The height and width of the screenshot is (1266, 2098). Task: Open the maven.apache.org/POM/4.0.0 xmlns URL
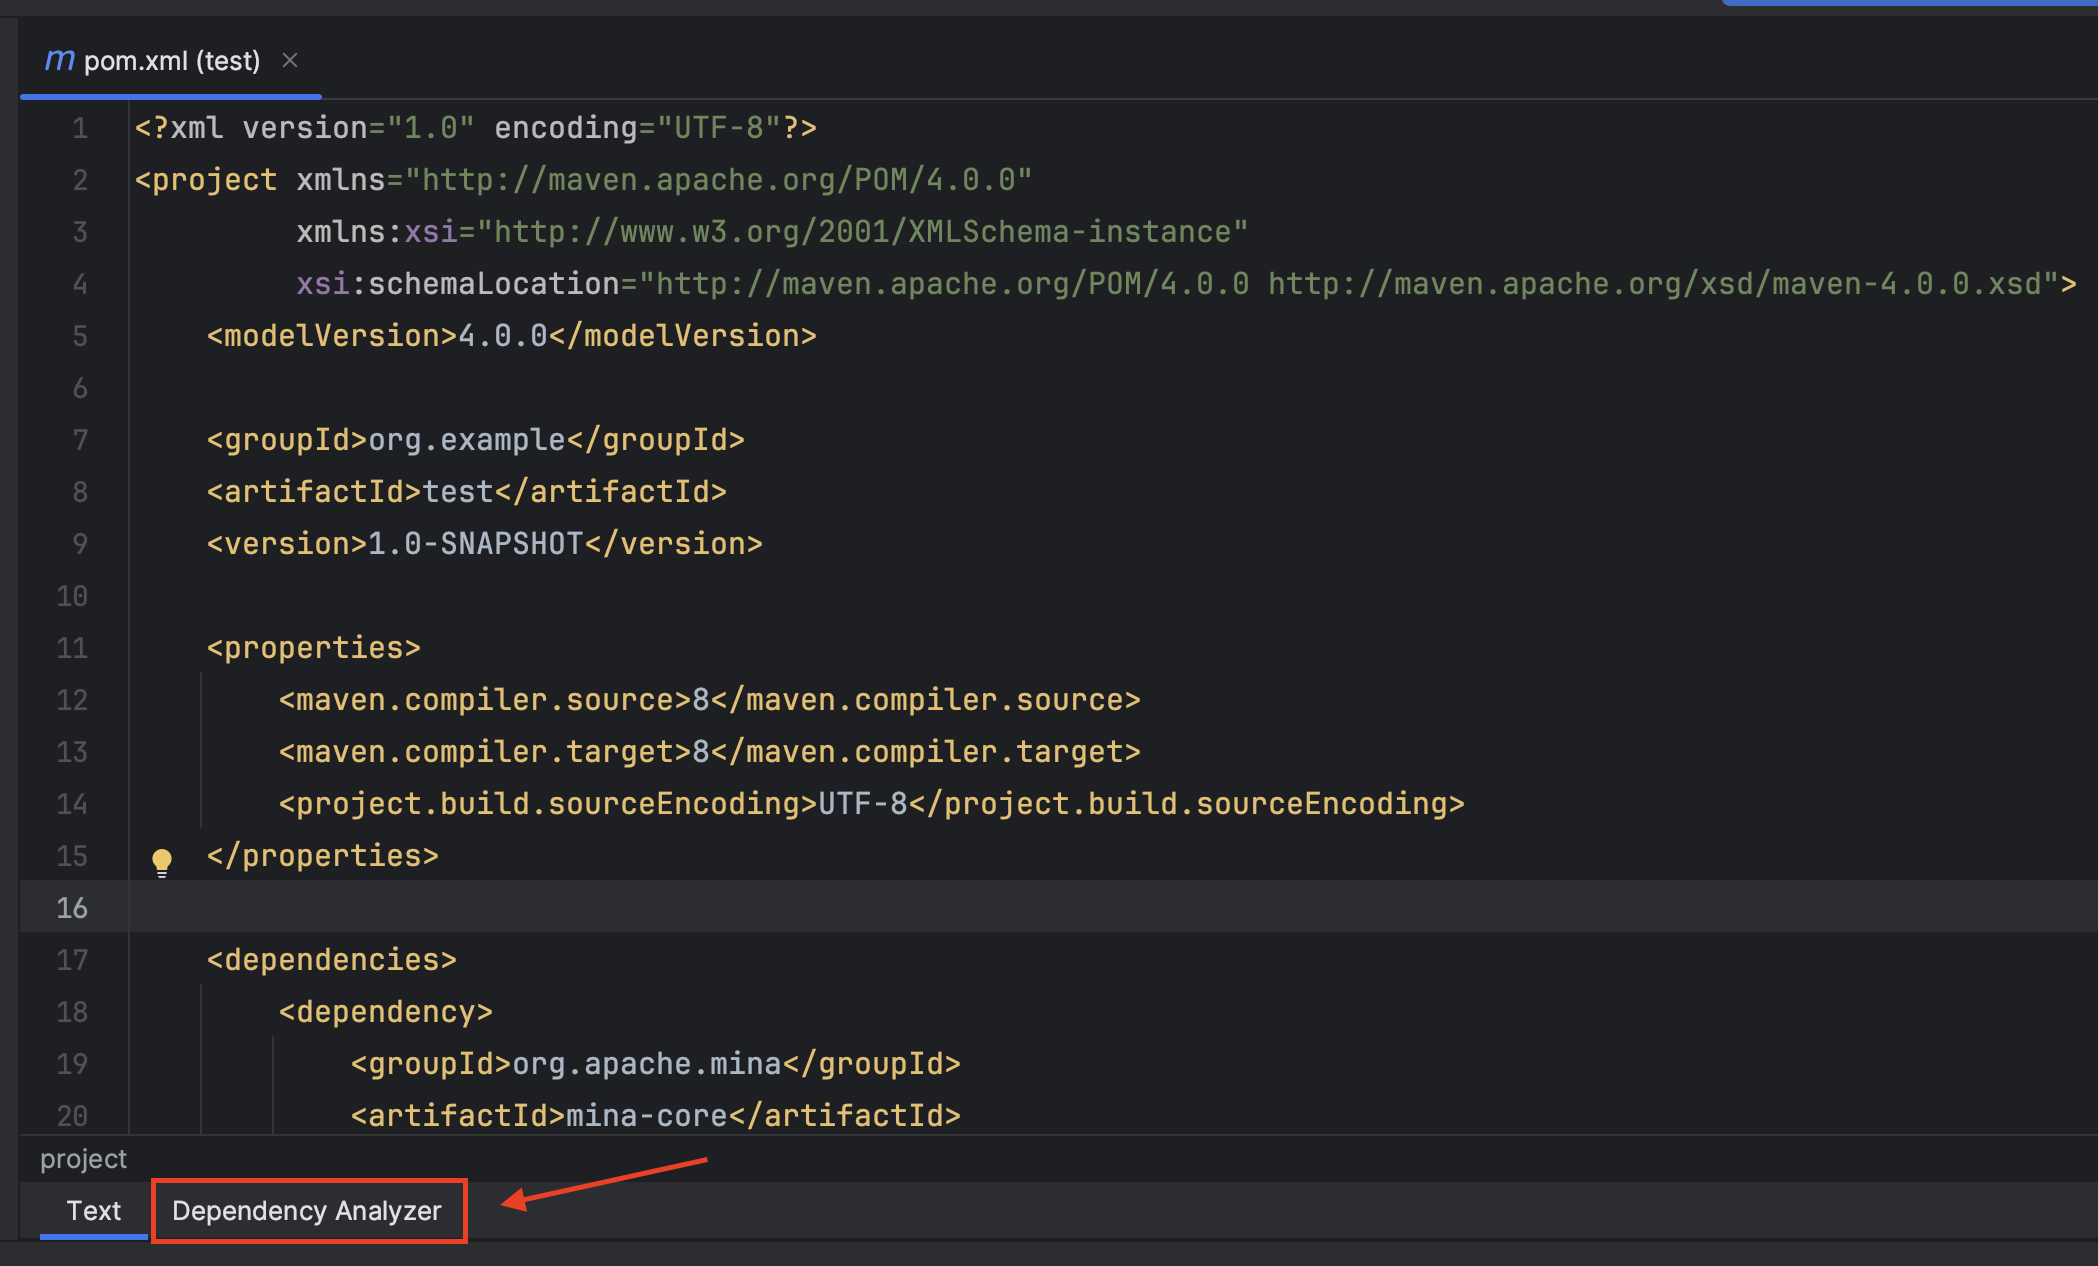[x=718, y=180]
